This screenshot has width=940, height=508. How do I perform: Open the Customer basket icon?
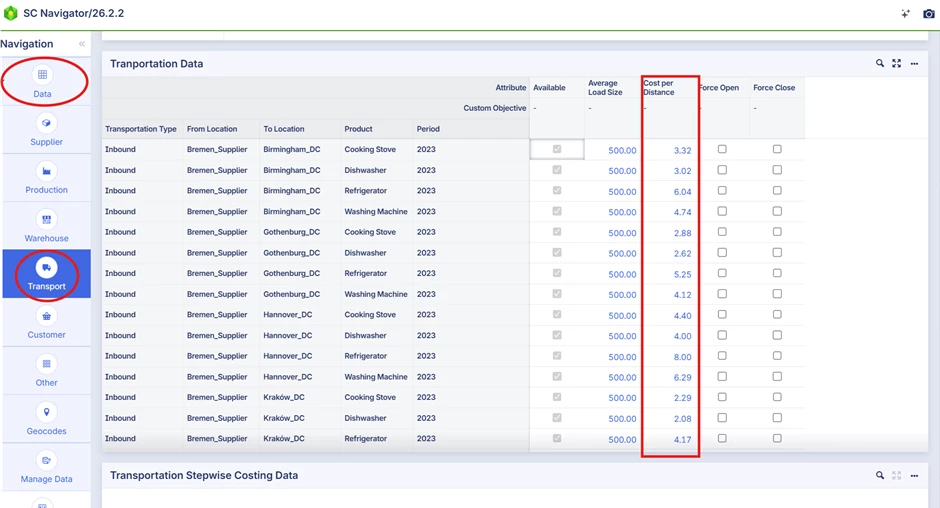pos(46,316)
